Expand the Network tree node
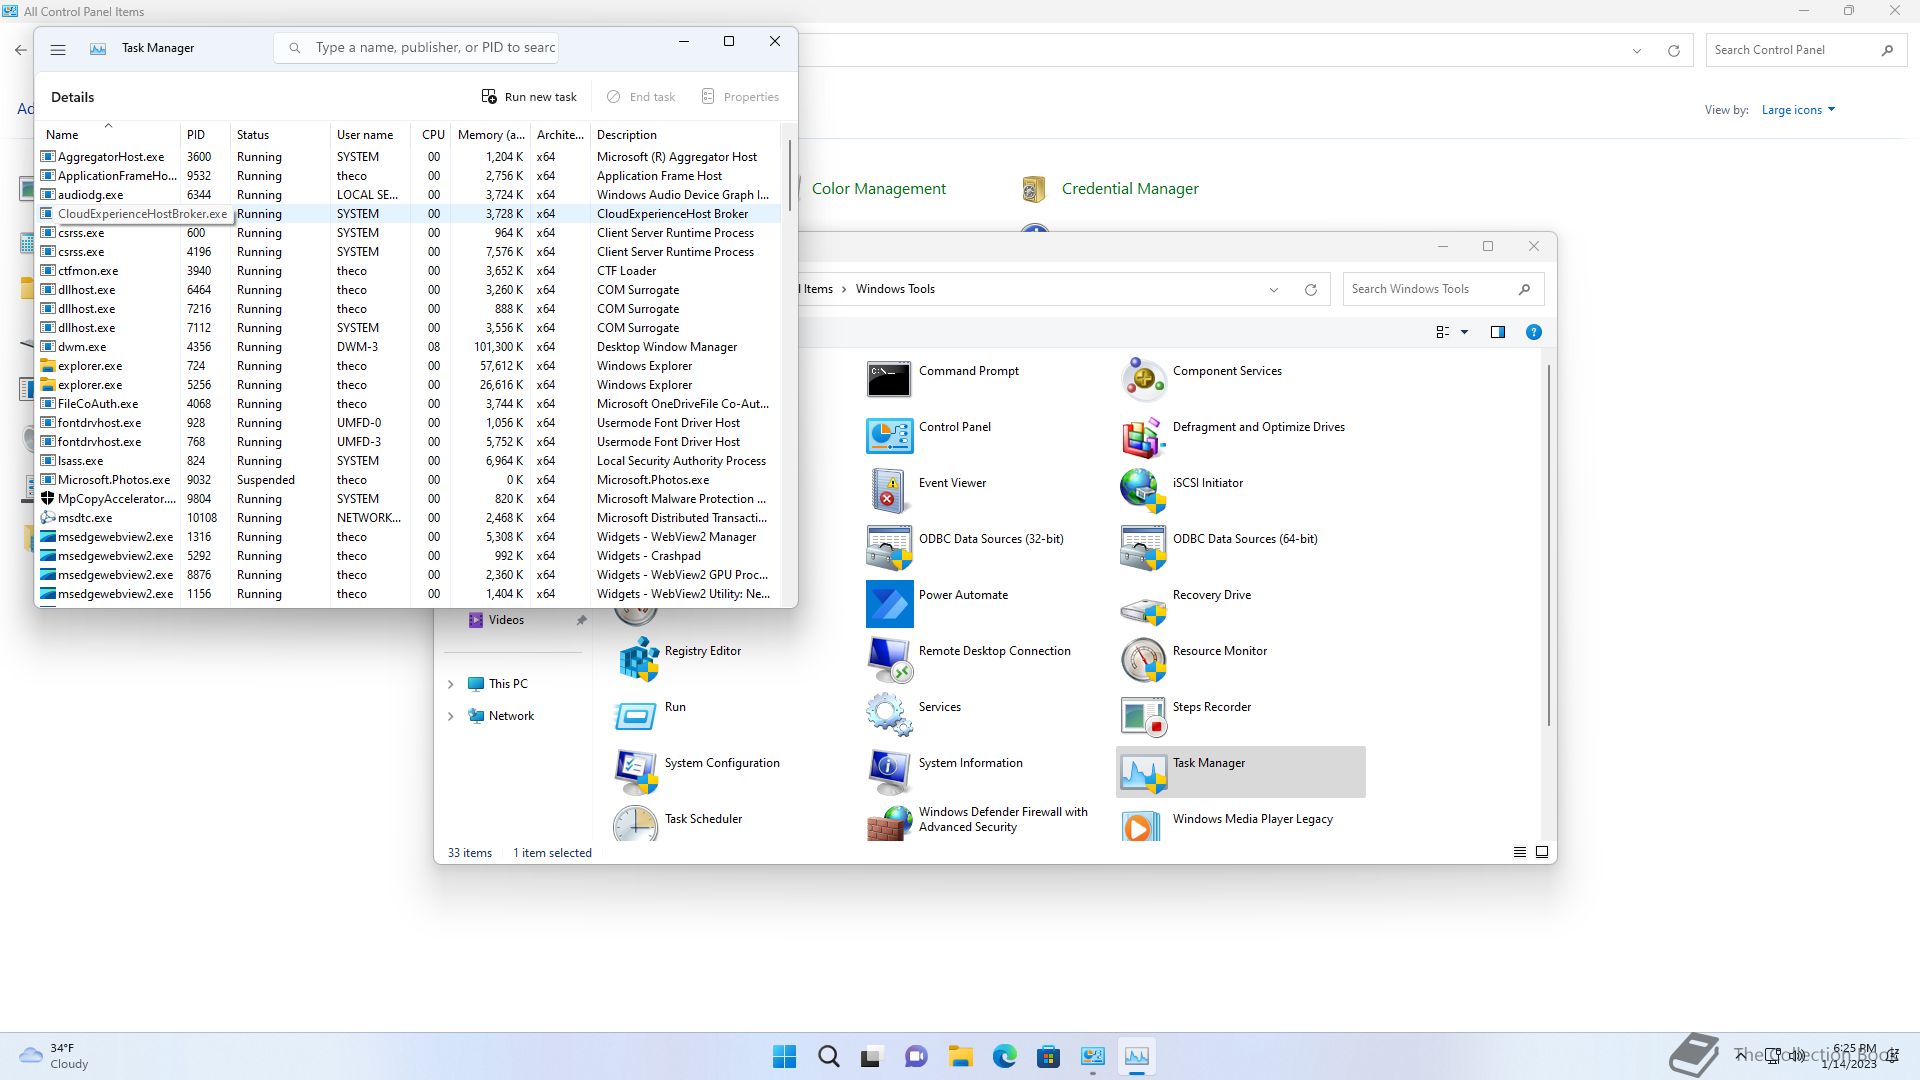1920x1080 pixels. [x=450, y=716]
